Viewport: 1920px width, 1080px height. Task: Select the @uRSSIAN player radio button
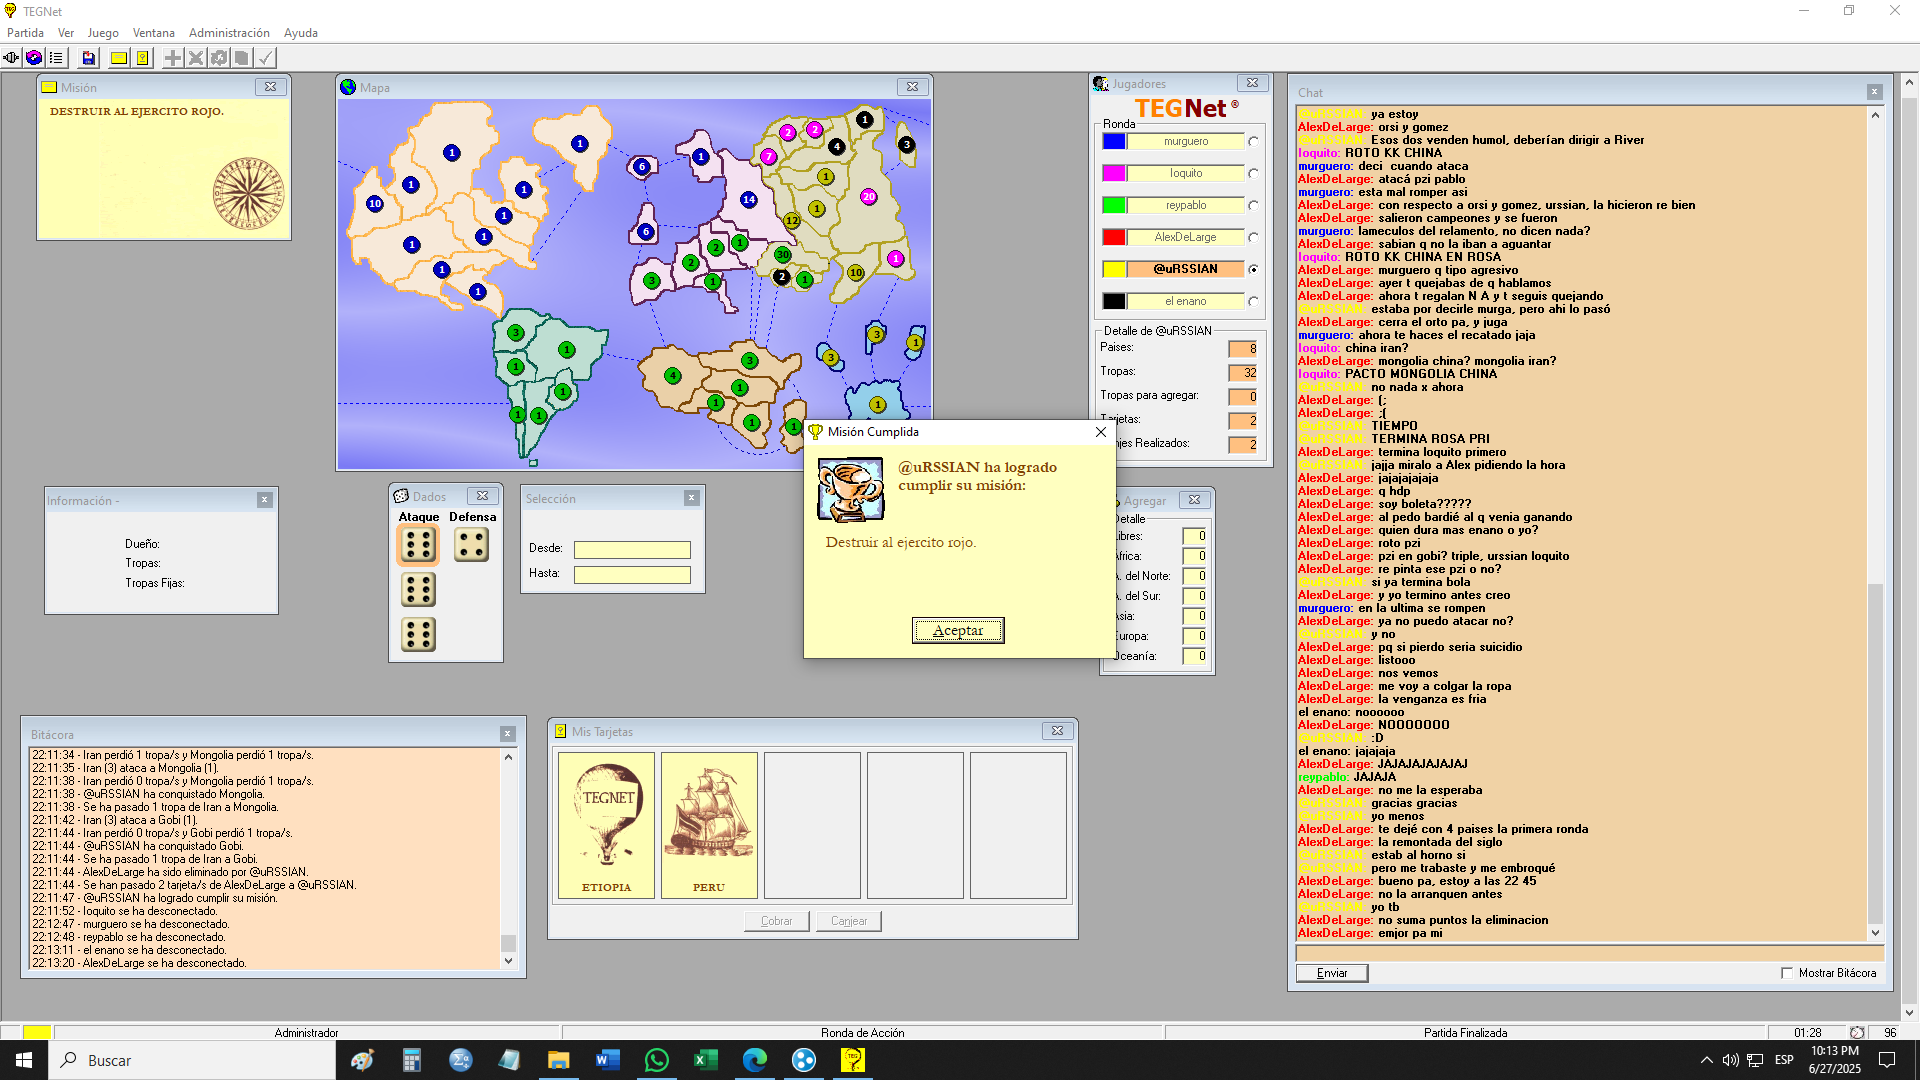tap(1253, 270)
